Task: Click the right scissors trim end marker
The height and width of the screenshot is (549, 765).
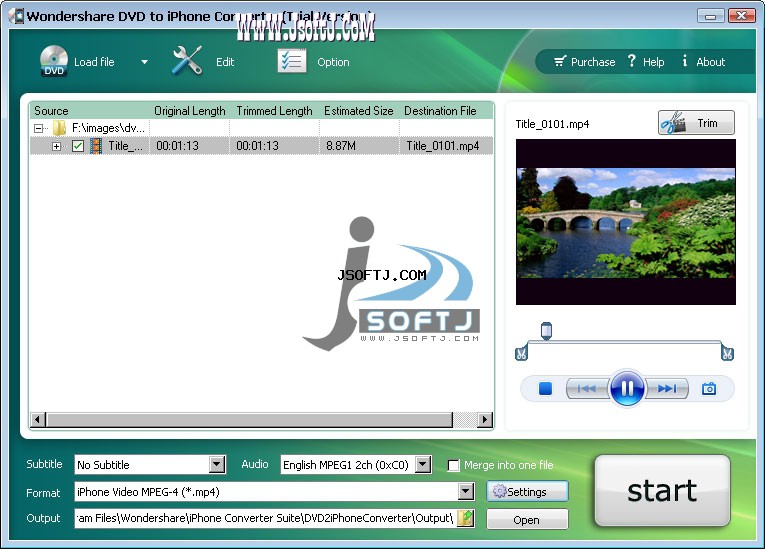Action: click(727, 352)
